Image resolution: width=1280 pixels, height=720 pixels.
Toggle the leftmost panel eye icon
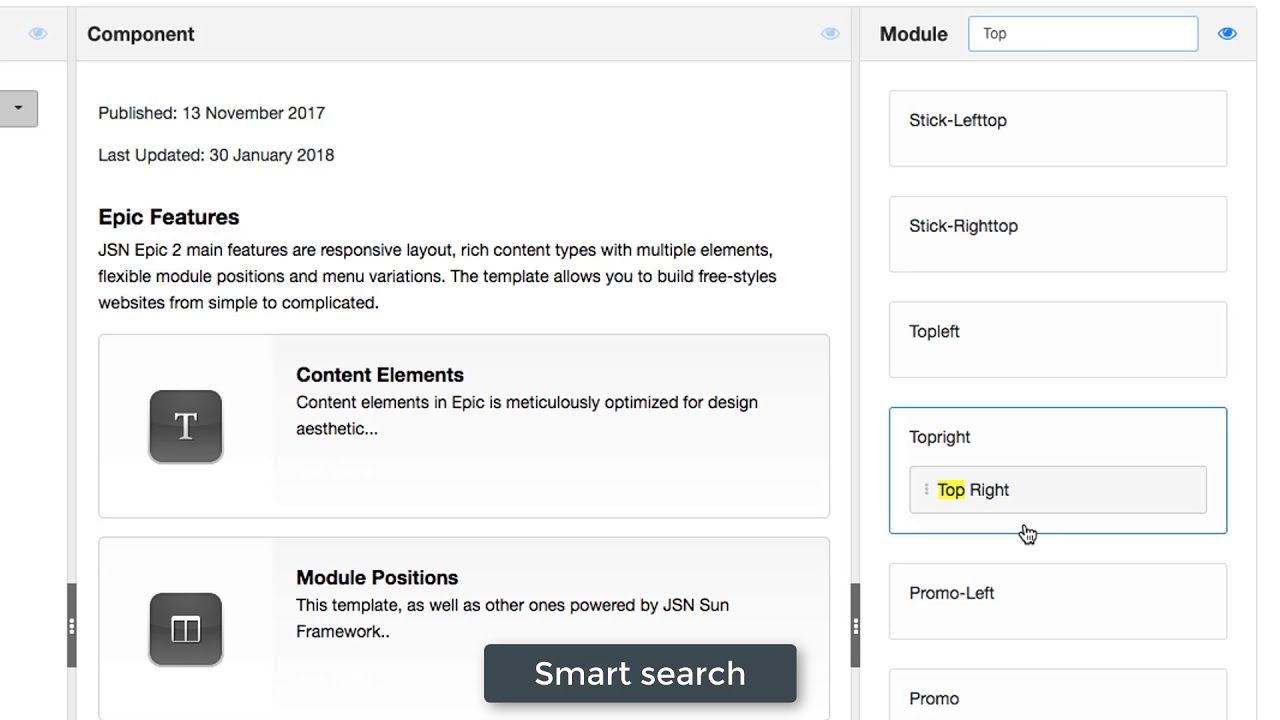pyautogui.click(x=38, y=34)
